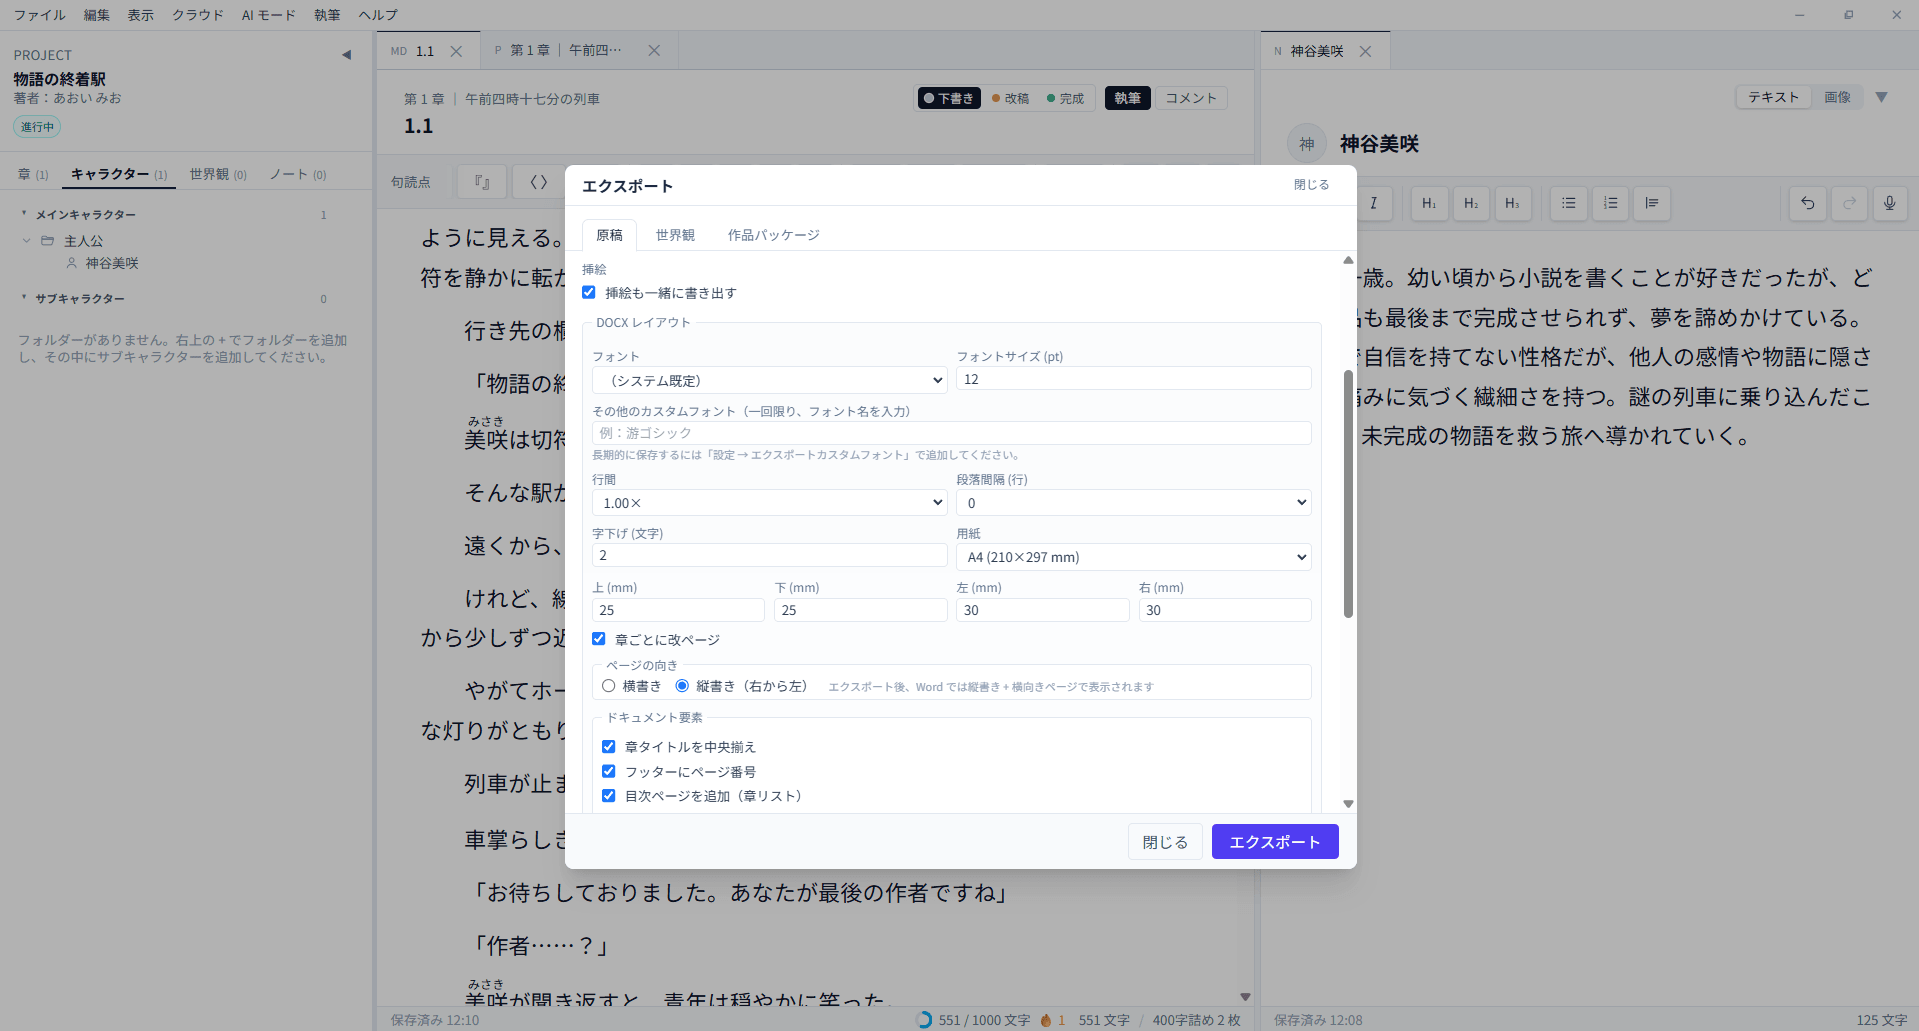1919x1031 pixels.
Task: Click the blue エクスポート button
Action: coord(1275,842)
